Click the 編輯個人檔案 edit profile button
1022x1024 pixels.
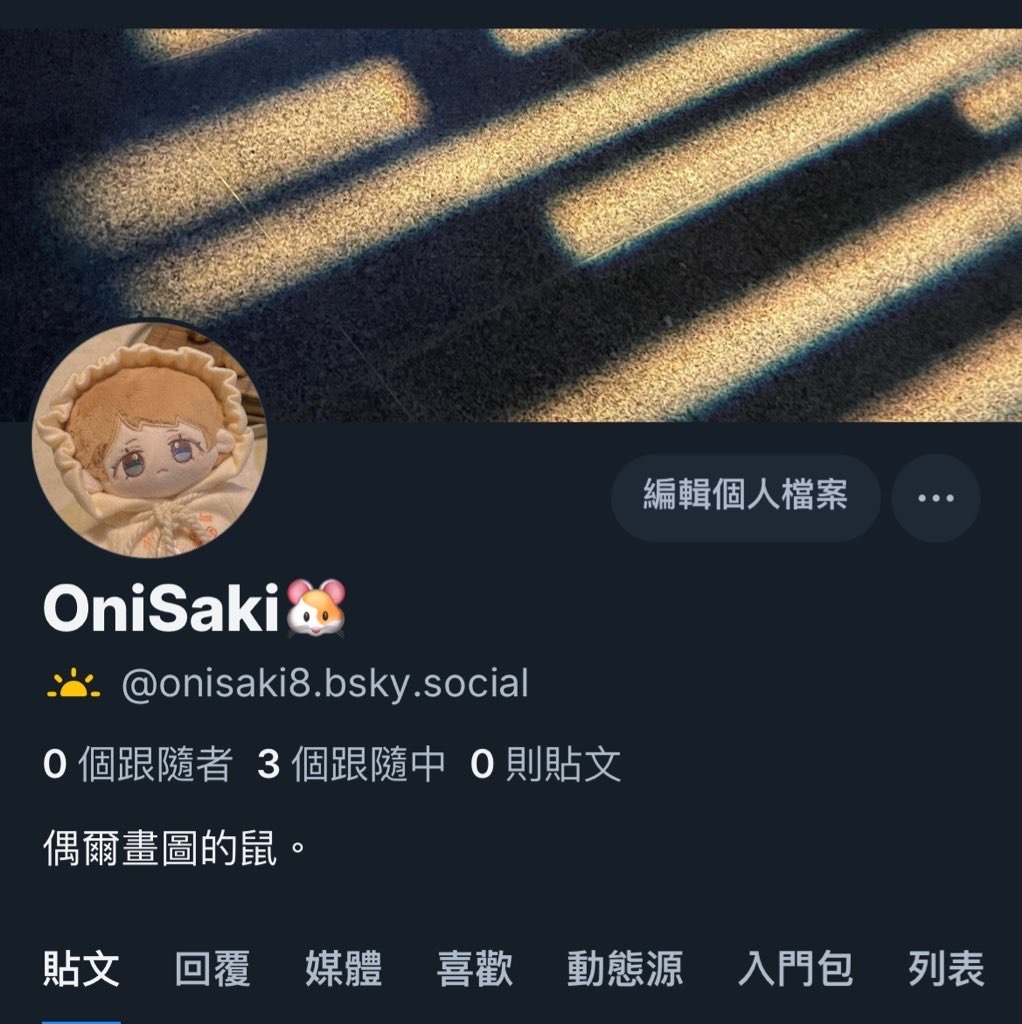click(x=745, y=498)
